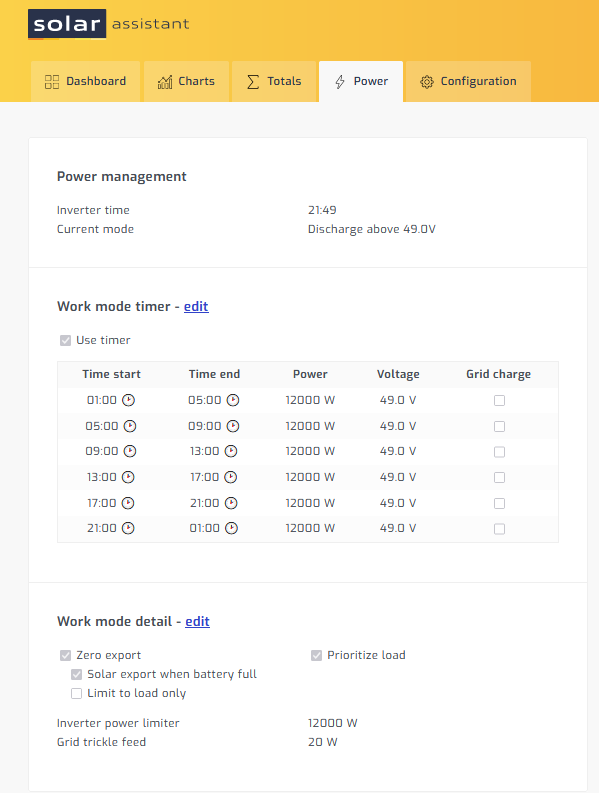Viewport: 599px width, 793px height.
Task: Toggle the Zero export checkbox
Action: point(65,655)
